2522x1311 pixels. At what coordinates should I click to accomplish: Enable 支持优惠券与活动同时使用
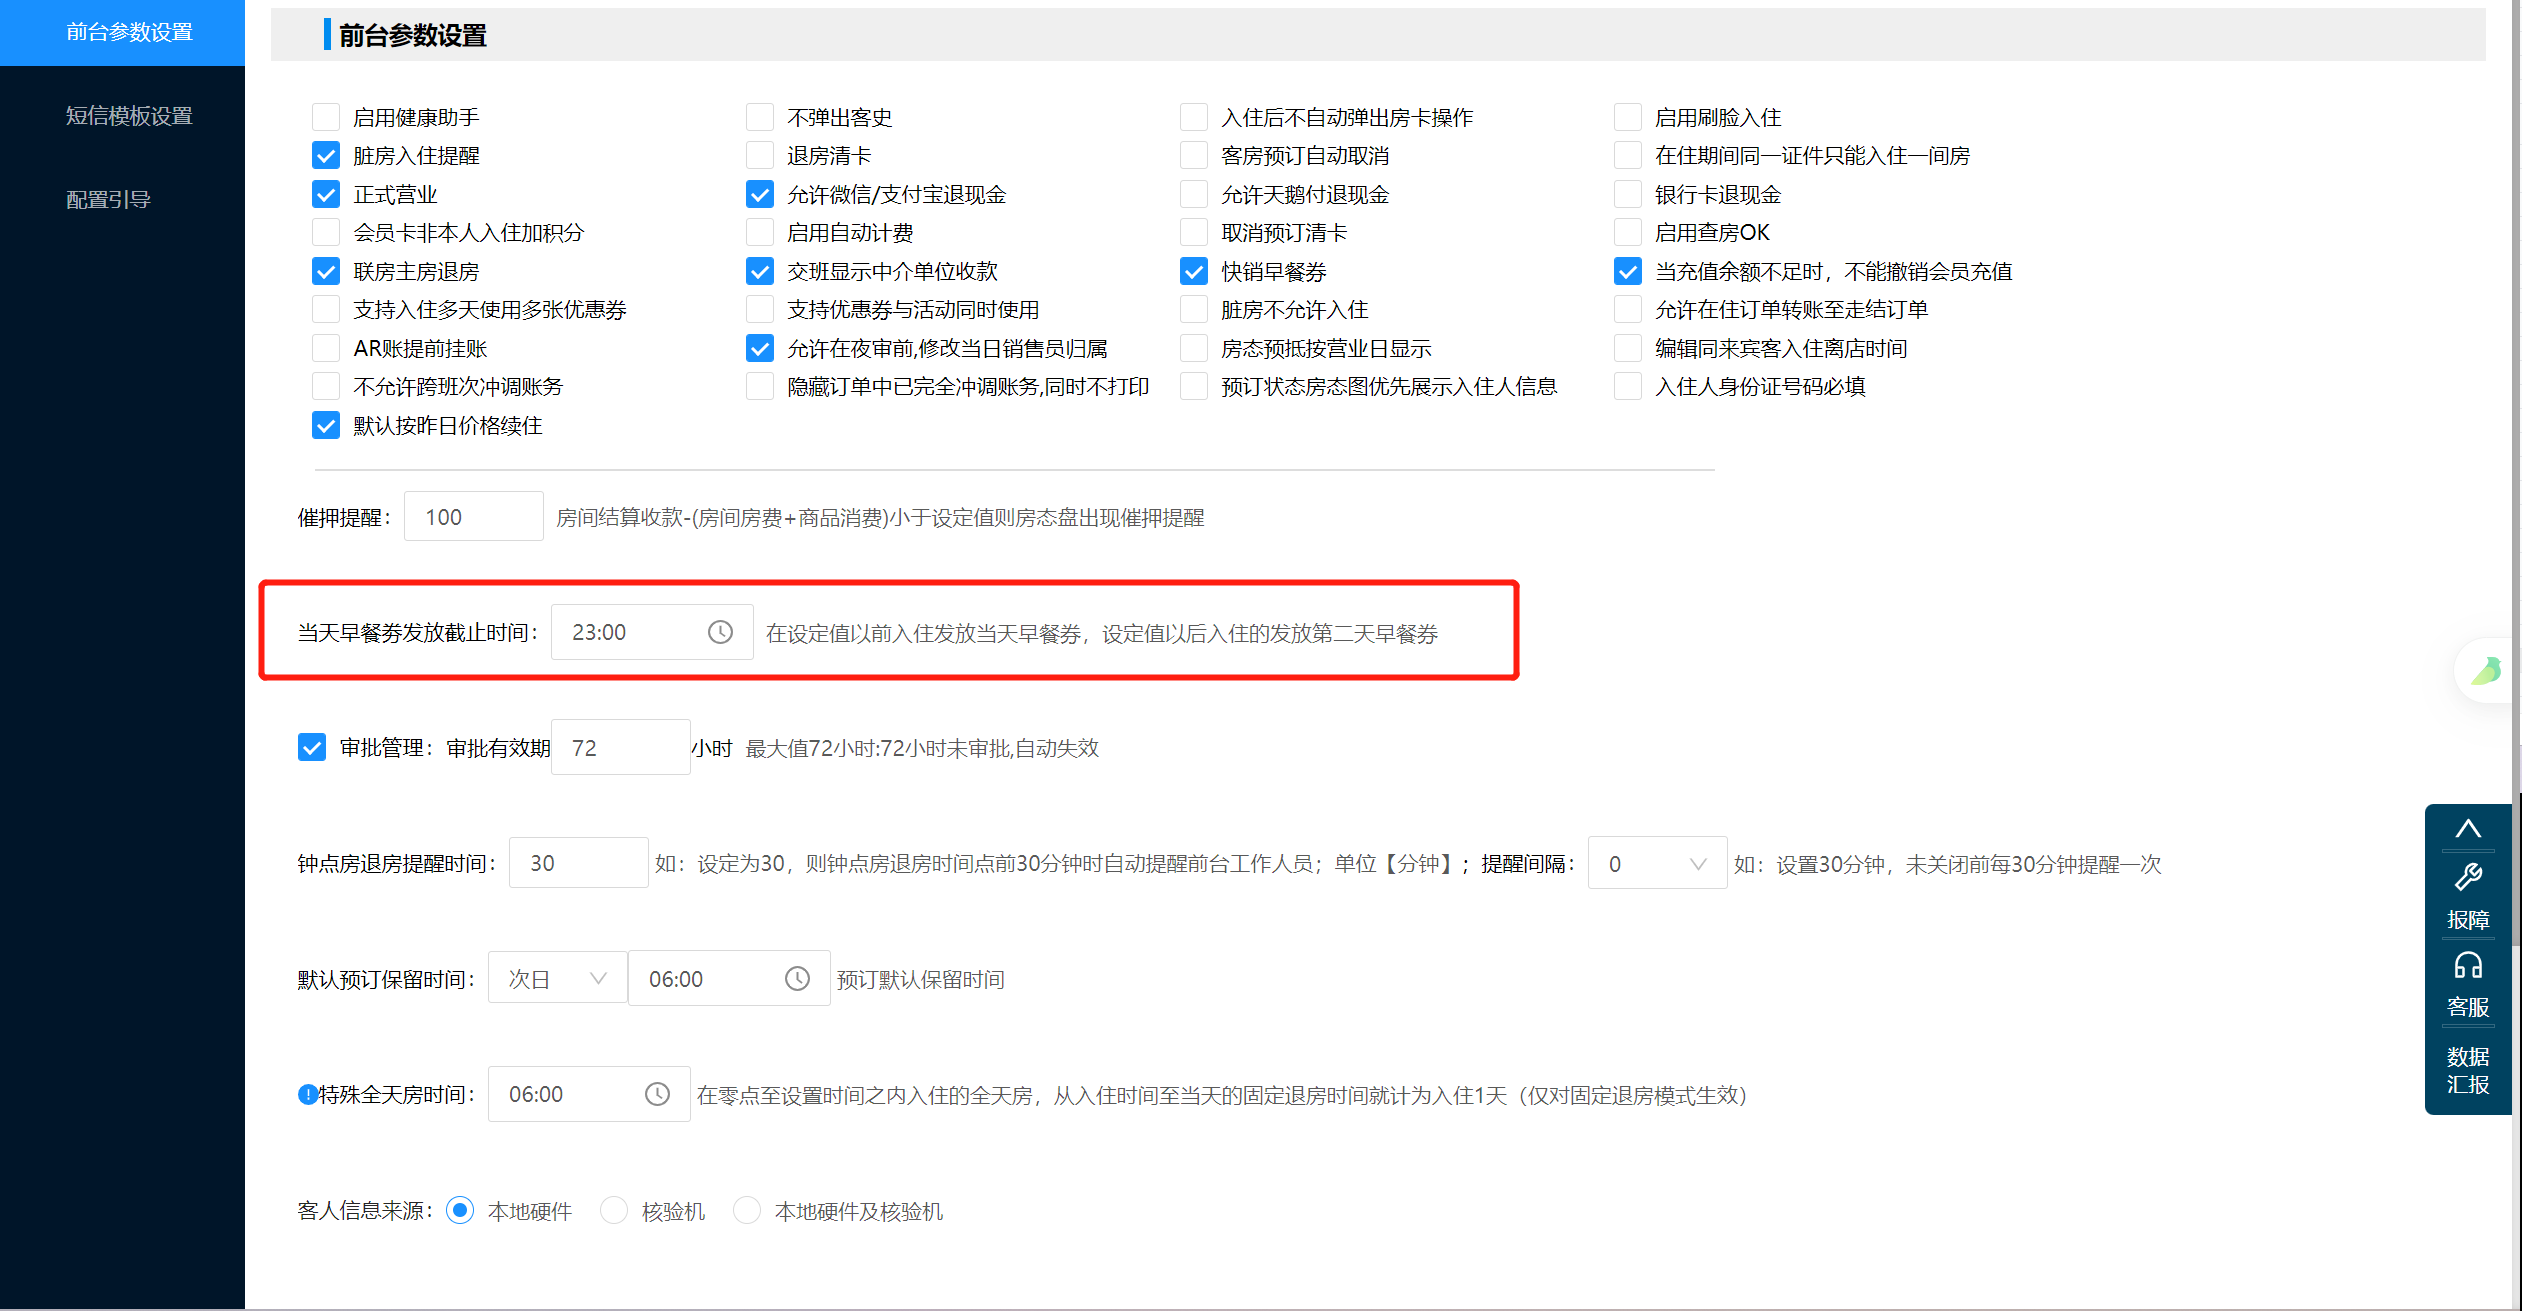pyautogui.click(x=760, y=309)
